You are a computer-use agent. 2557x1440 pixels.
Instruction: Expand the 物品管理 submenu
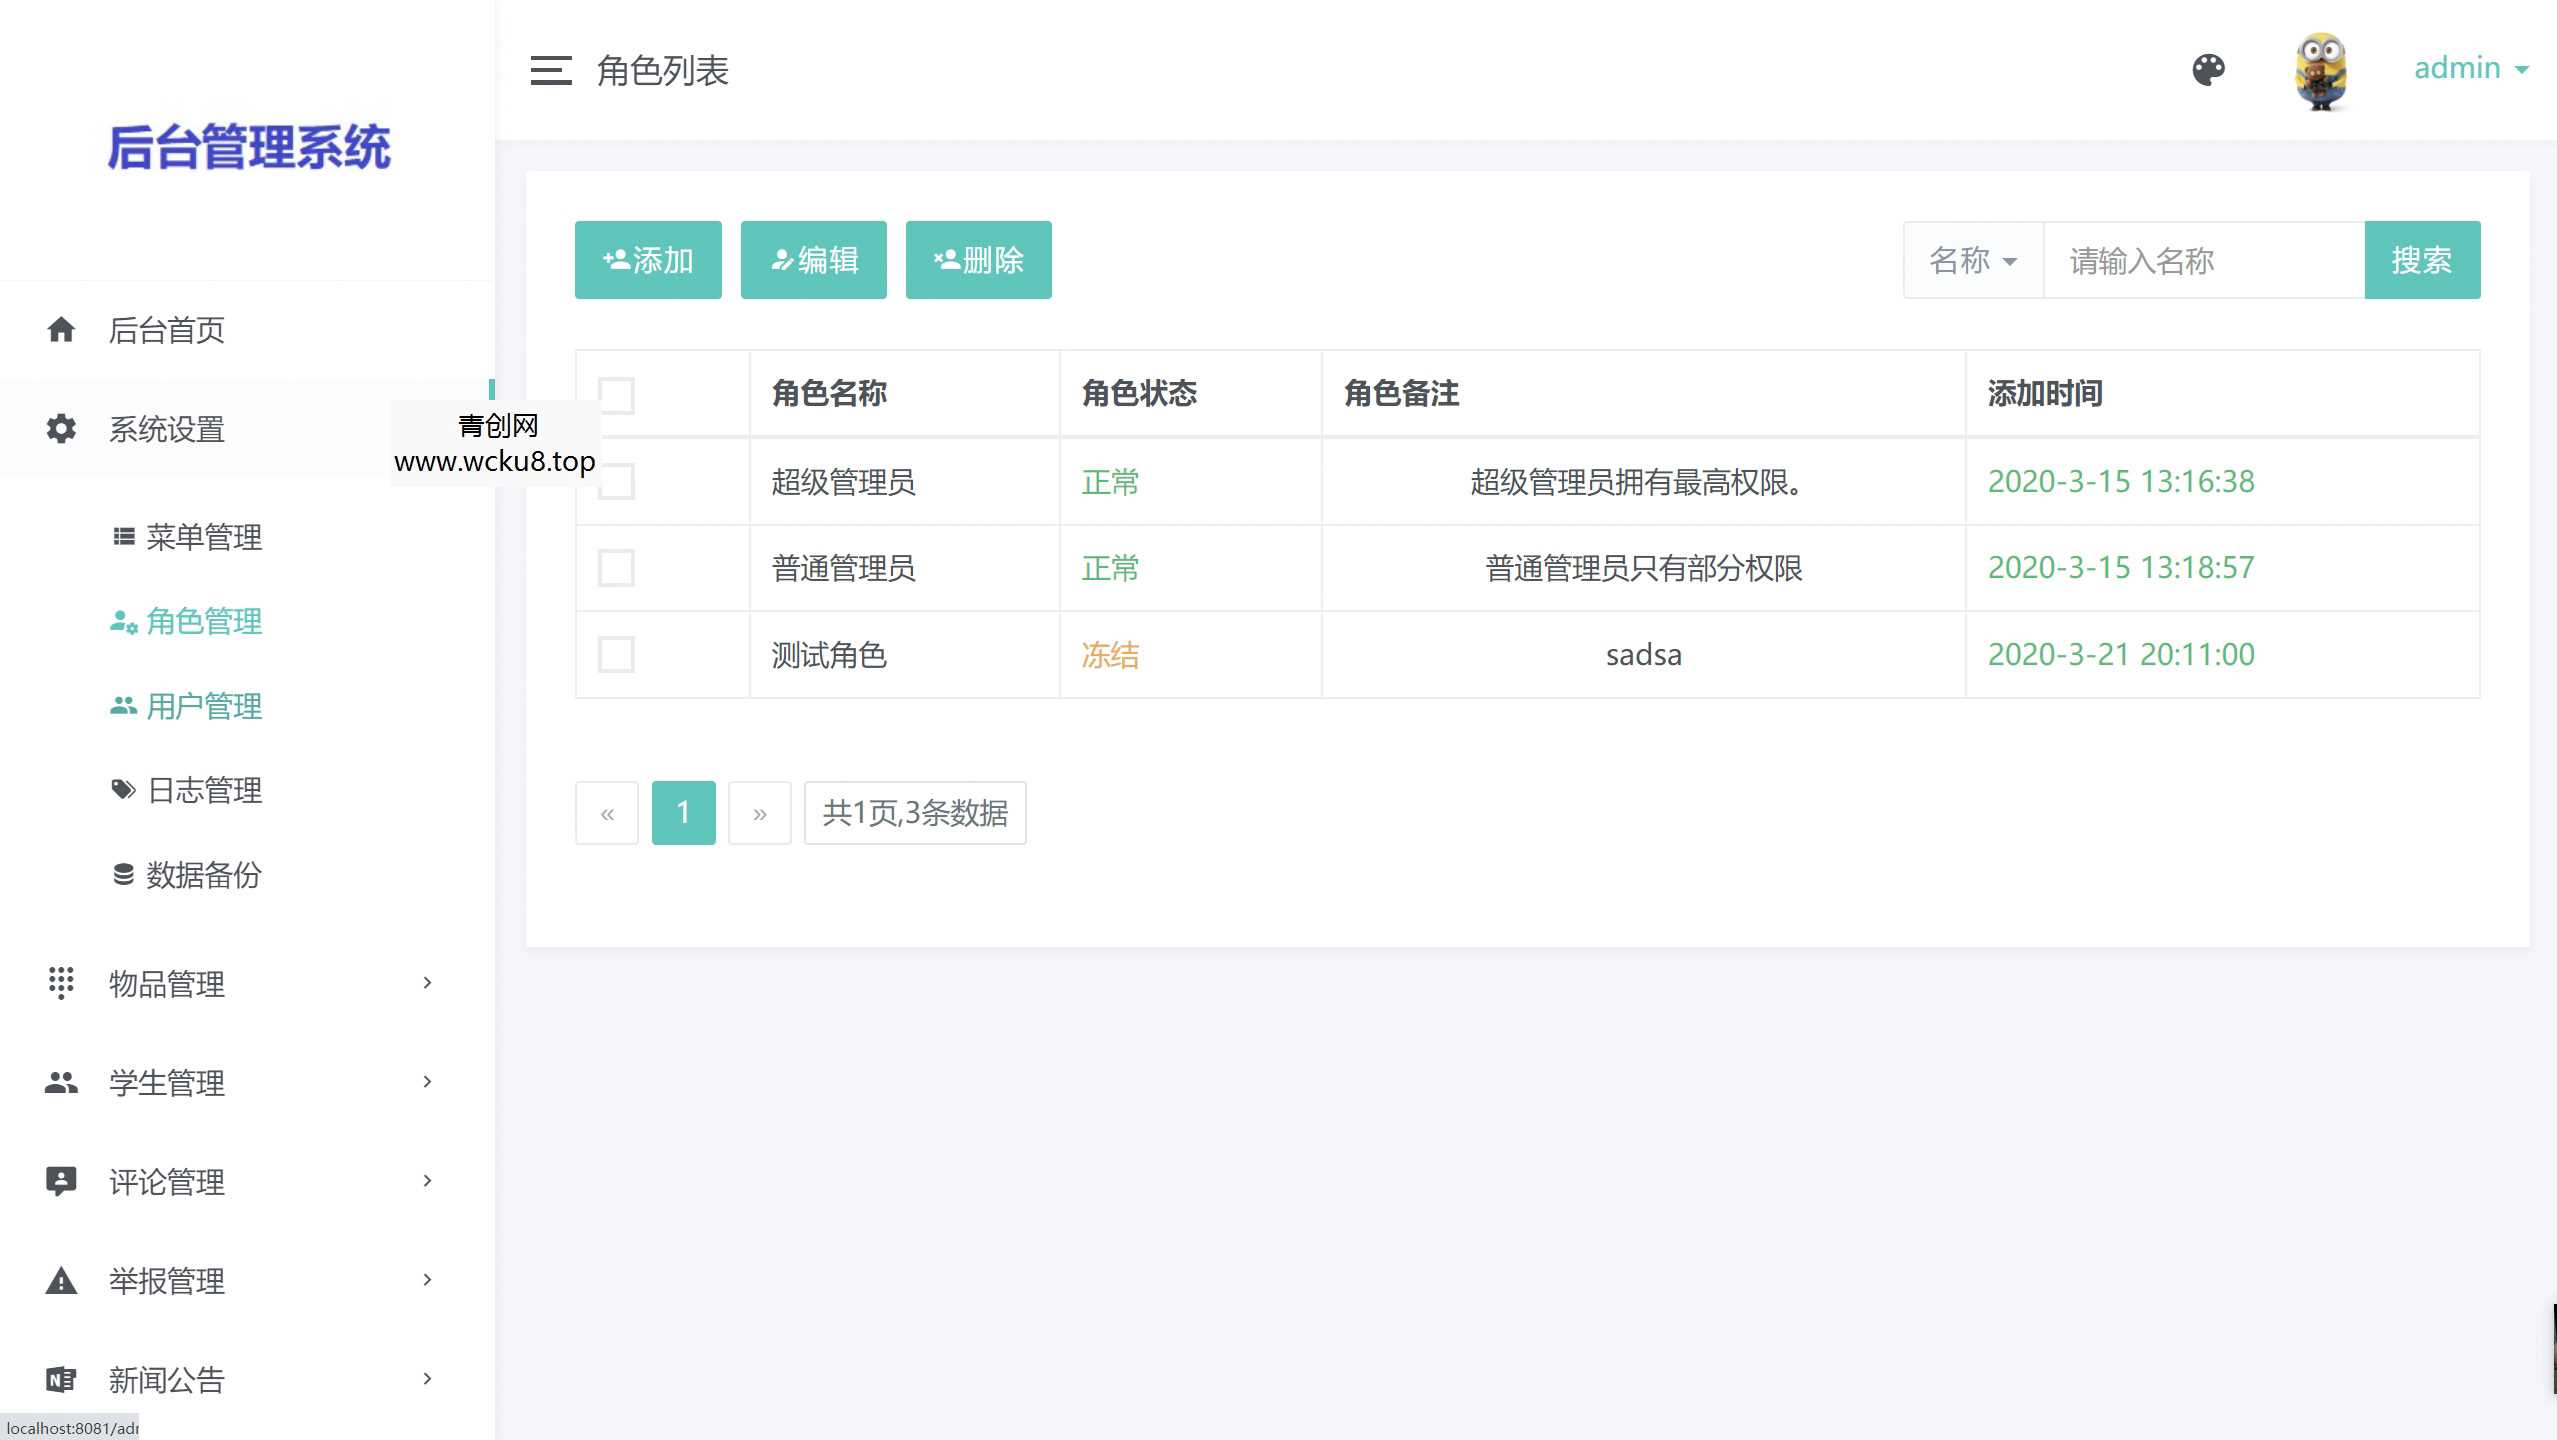coord(427,983)
